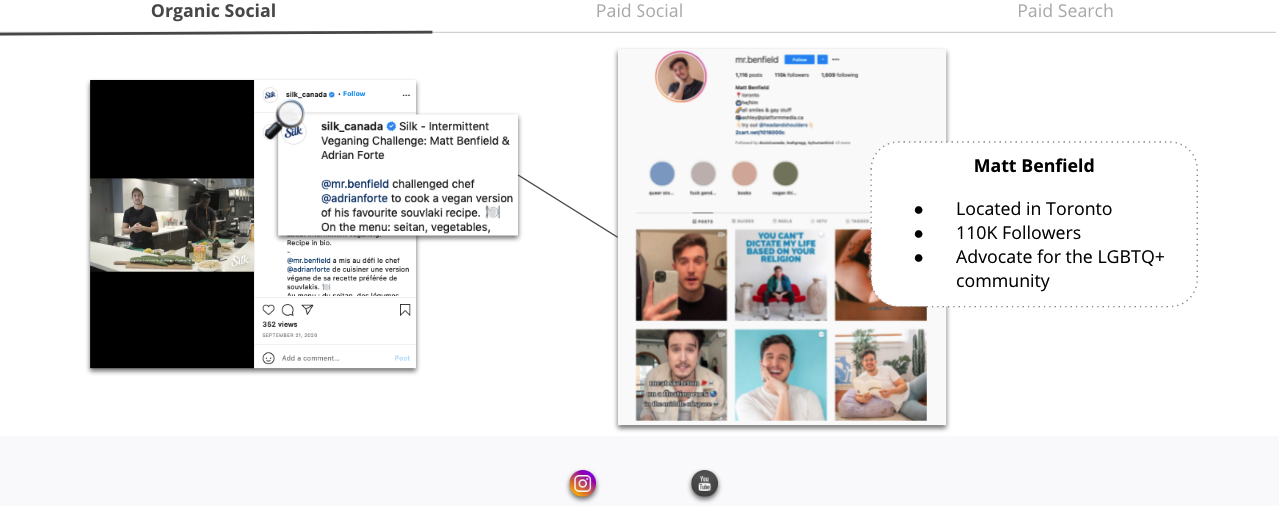The height and width of the screenshot is (506, 1279).
Task: Click the '352 views' count under the post
Action: (x=280, y=325)
